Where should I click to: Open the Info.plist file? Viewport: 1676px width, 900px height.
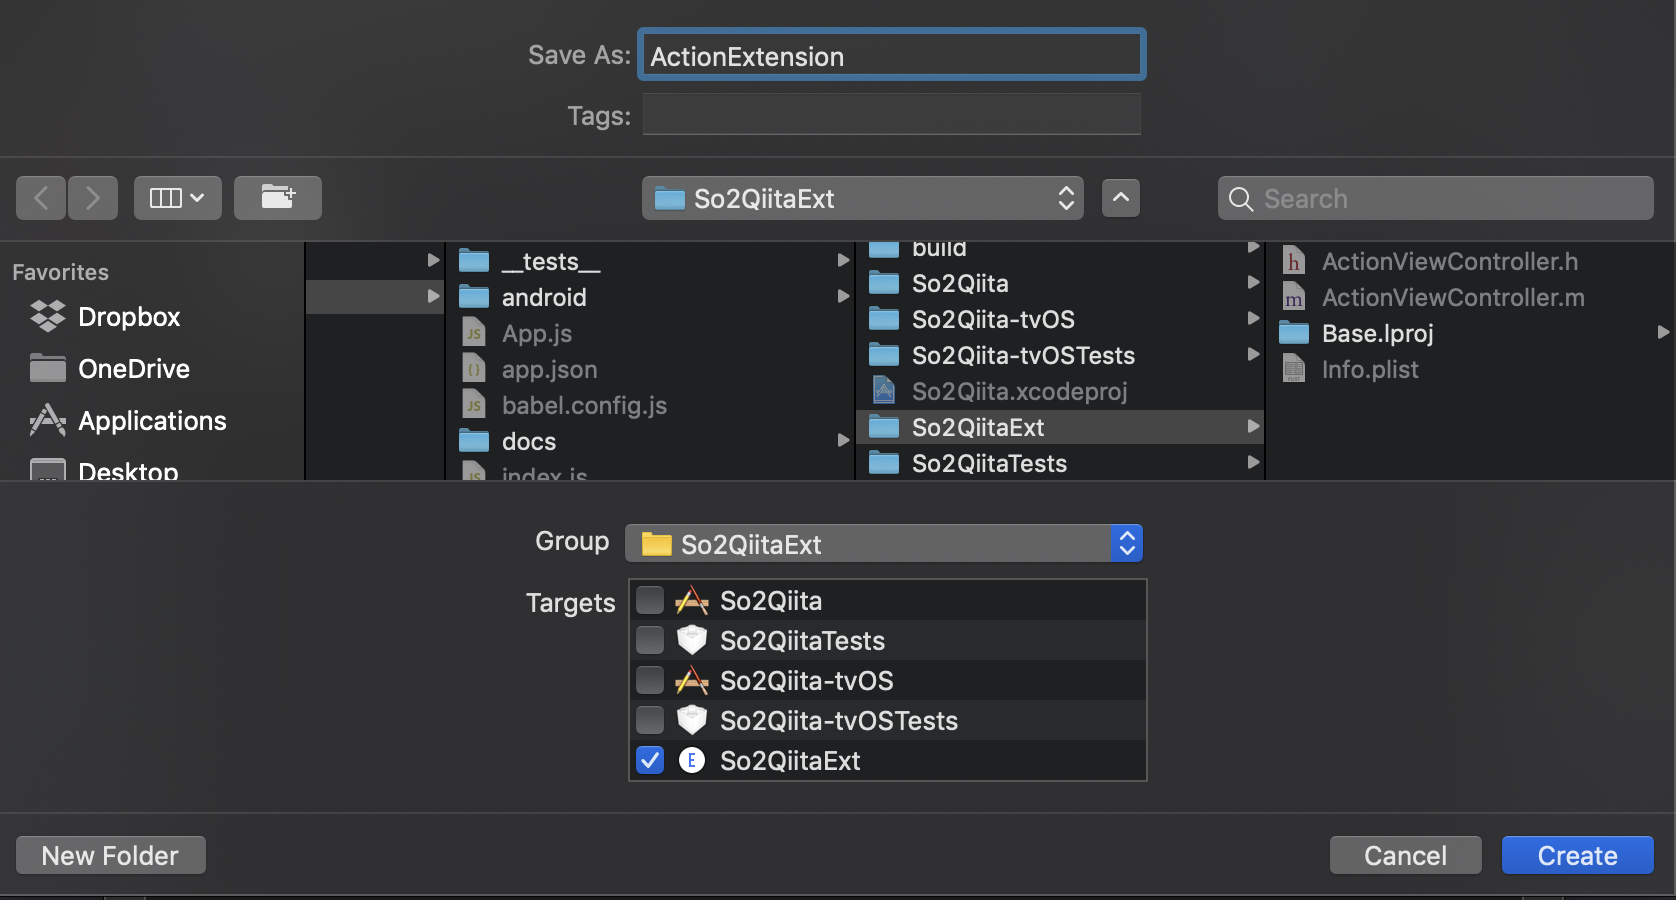[1370, 369]
